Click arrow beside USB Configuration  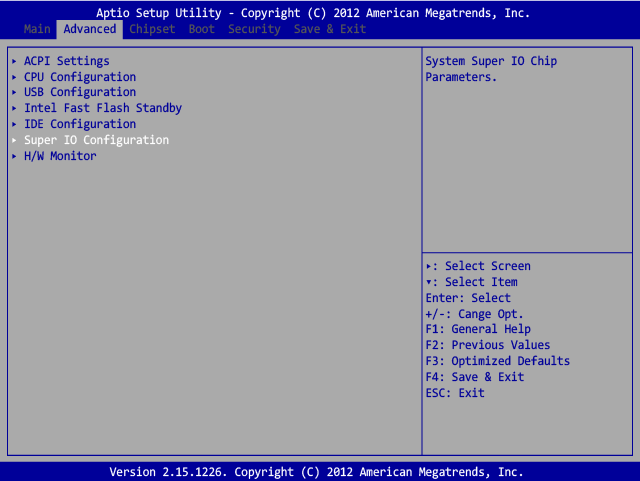(14, 92)
